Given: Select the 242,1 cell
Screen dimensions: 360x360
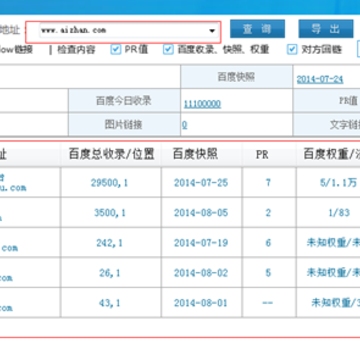Looking at the screenshot, I should [111, 243].
